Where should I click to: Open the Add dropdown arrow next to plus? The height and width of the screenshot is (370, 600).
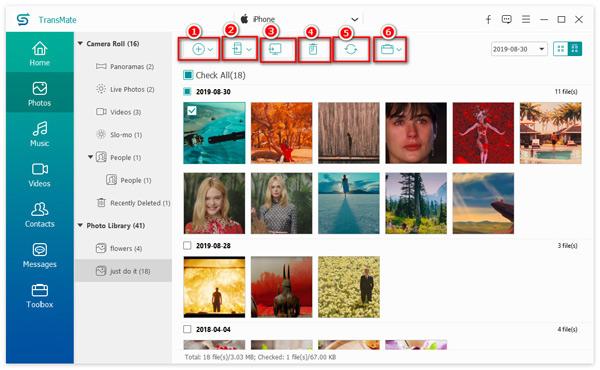point(210,50)
